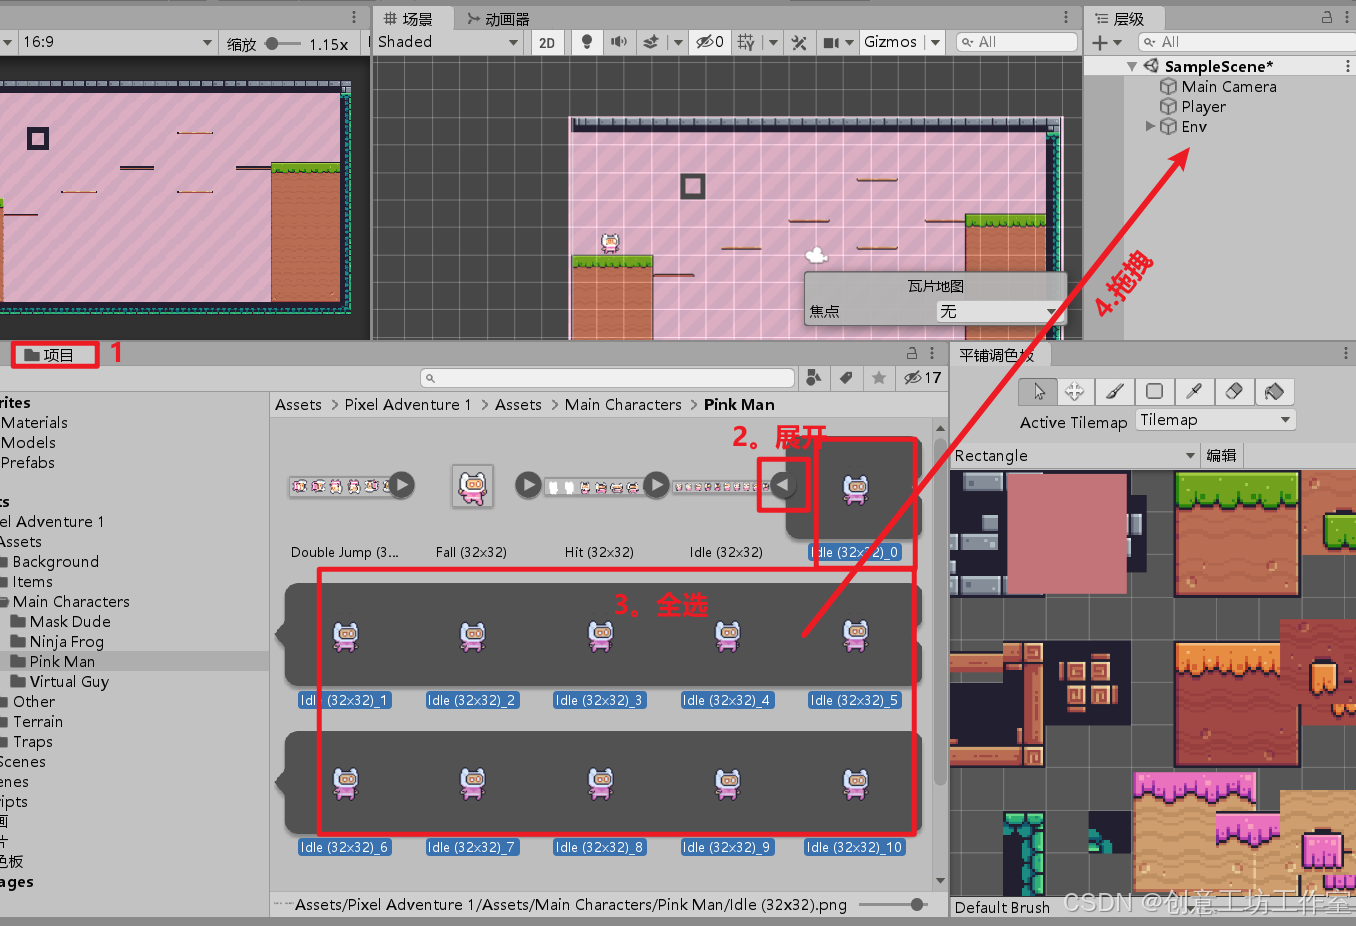The height and width of the screenshot is (926, 1356).
Task: Collapse SampleScene in Hierarchy
Action: (1132, 66)
